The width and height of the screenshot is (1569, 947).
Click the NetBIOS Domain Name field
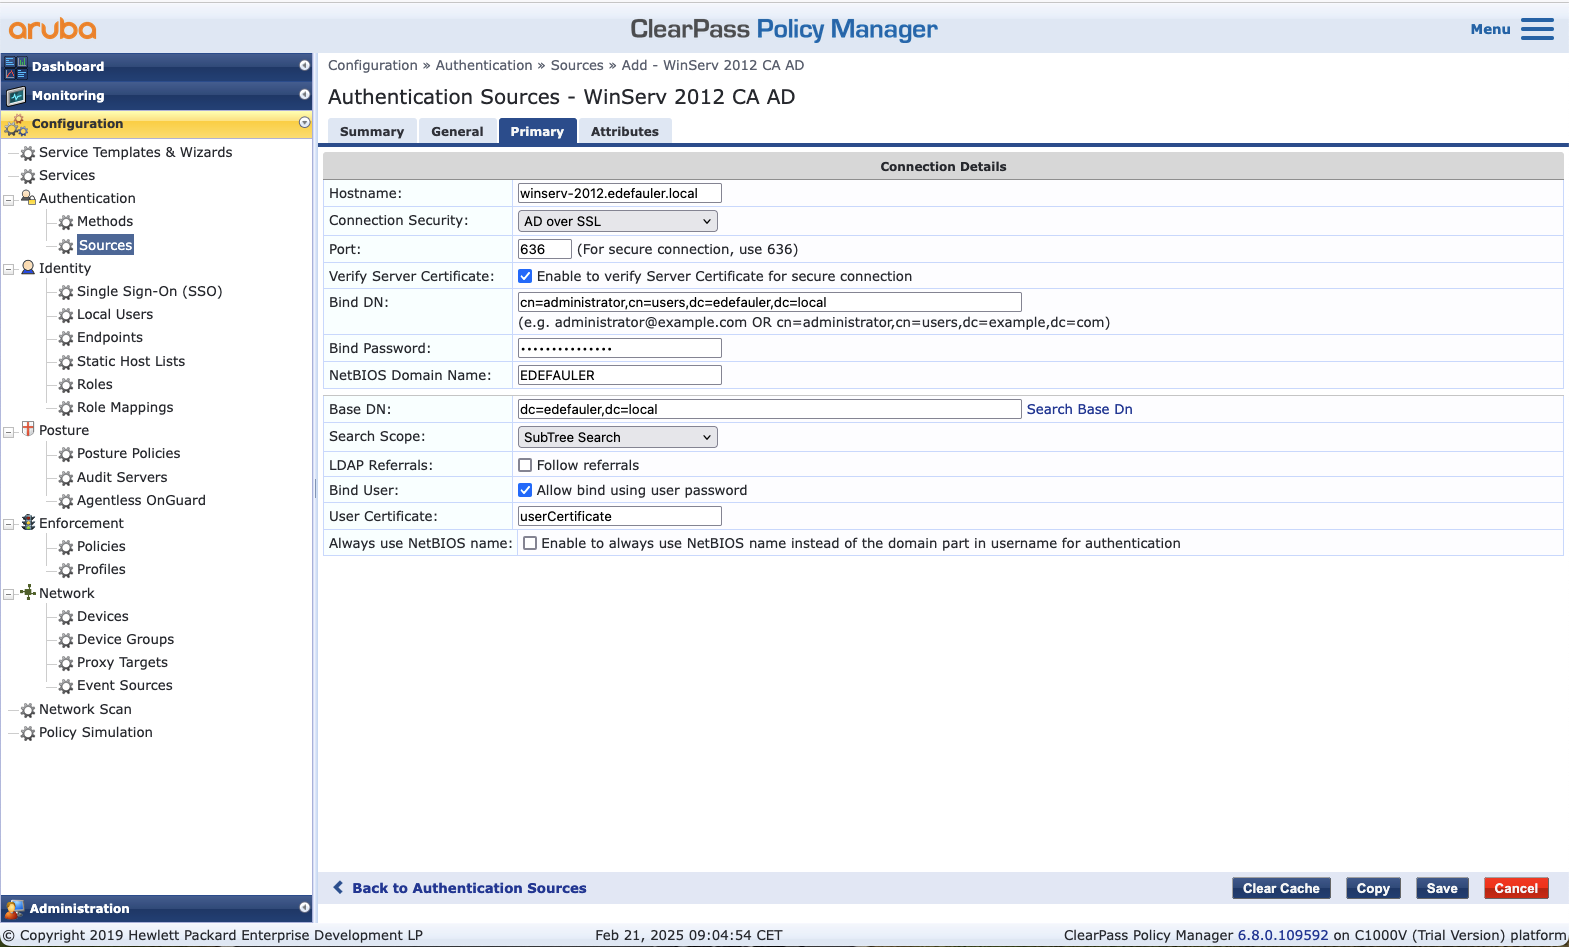(x=619, y=375)
